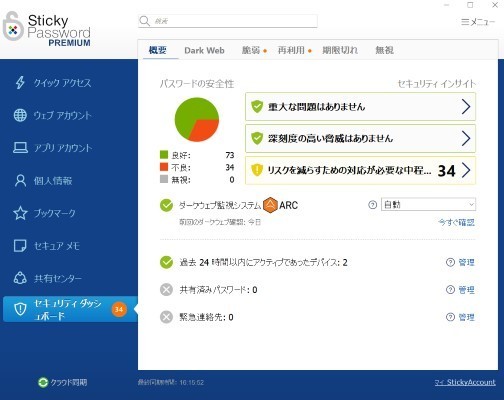Viewport: 504px width, 400px height.
Task: Click the password safety pie chart
Action: point(197,119)
